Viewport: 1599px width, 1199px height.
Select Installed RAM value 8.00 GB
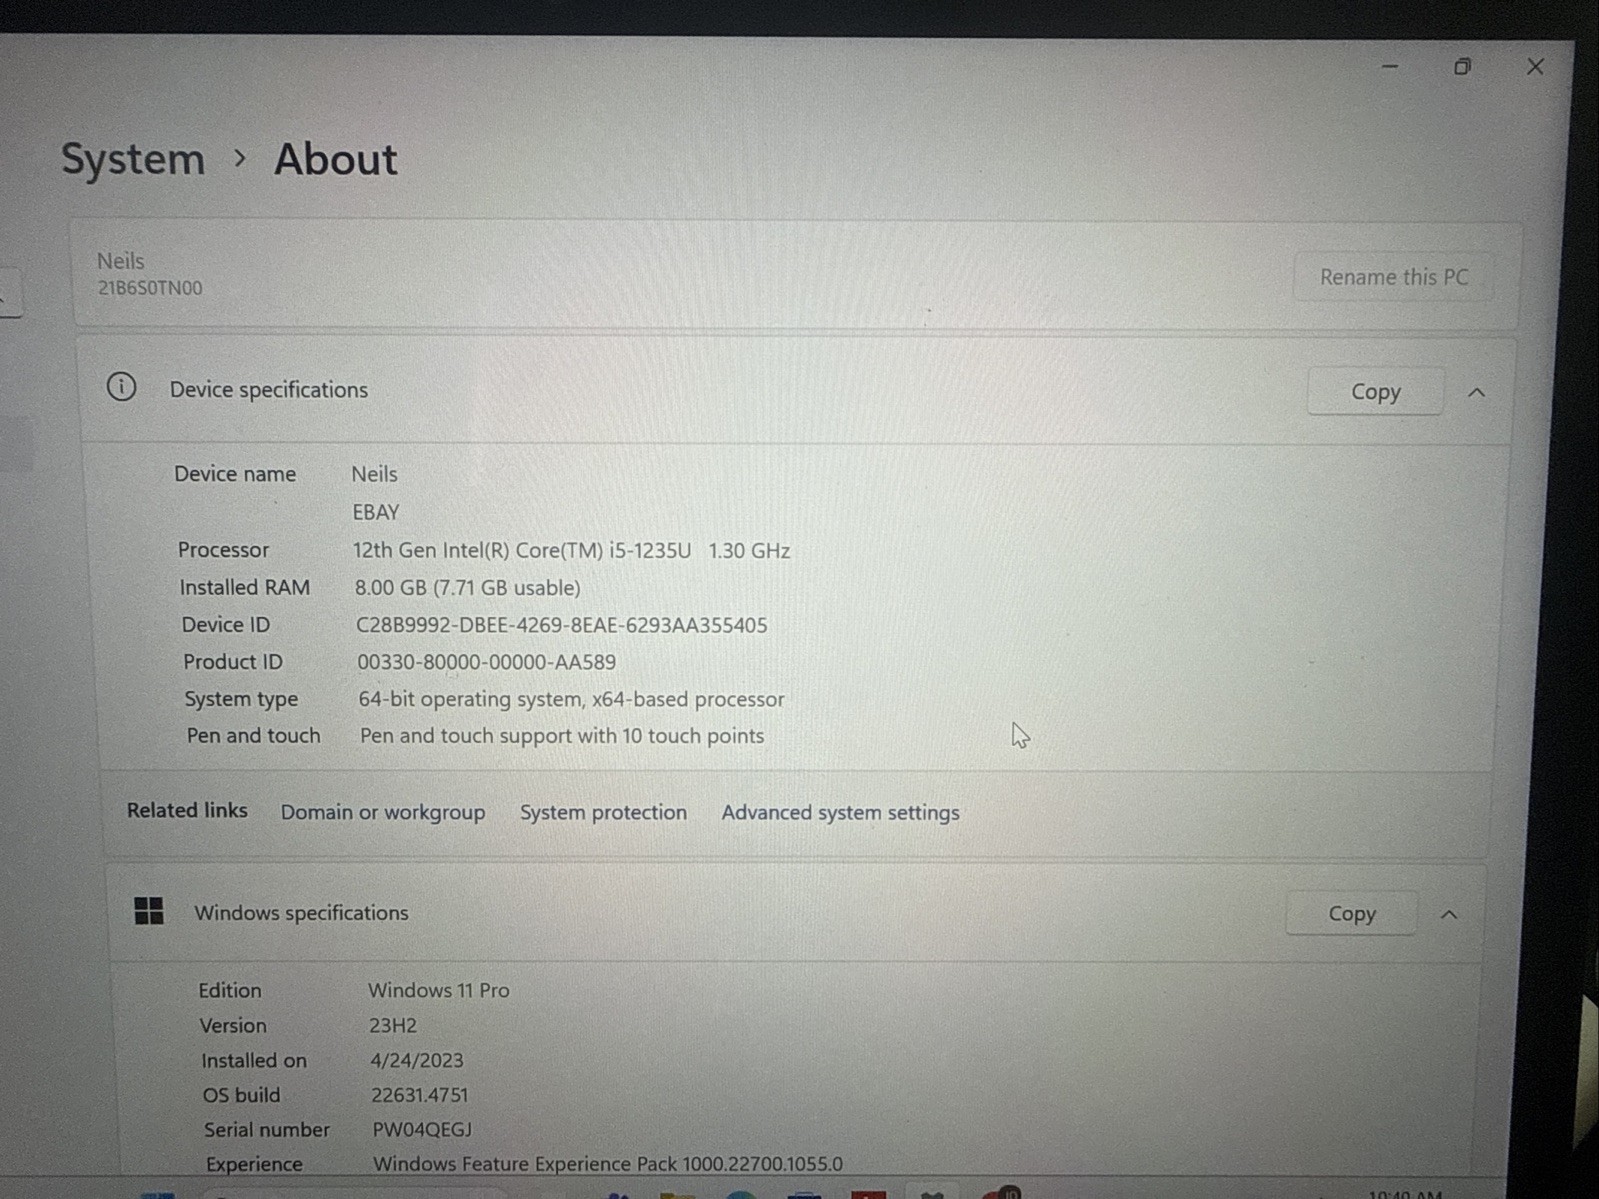click(x=467, y=588)
